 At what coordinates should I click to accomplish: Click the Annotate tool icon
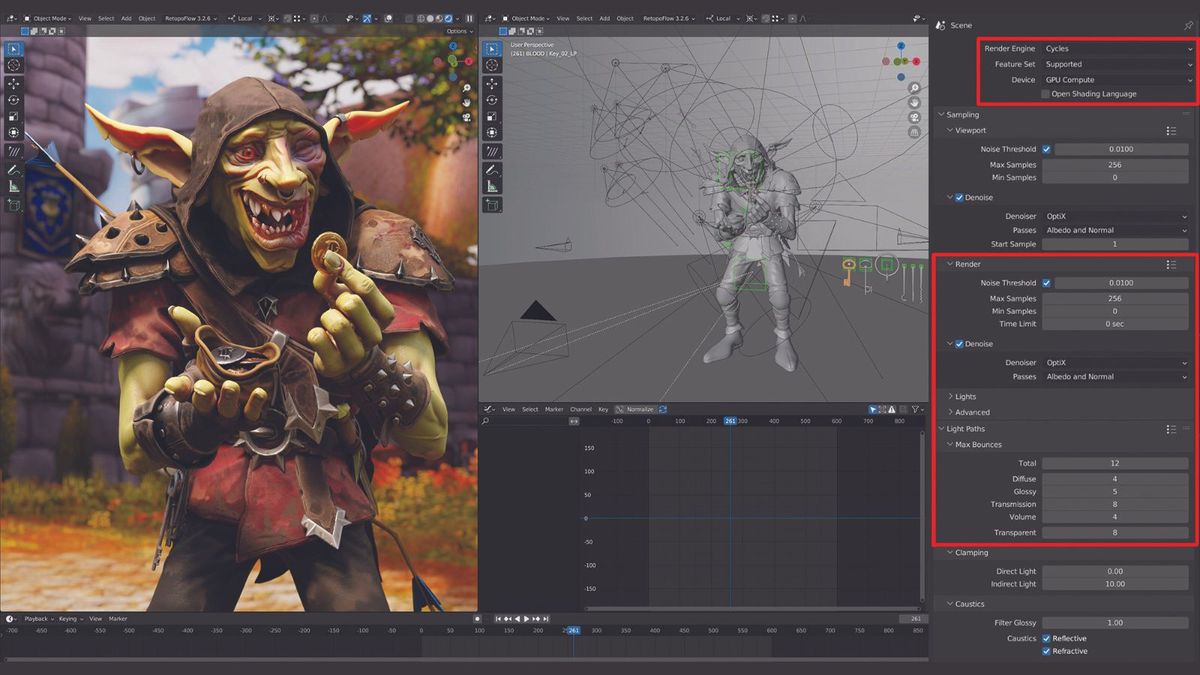coord(14,170)
